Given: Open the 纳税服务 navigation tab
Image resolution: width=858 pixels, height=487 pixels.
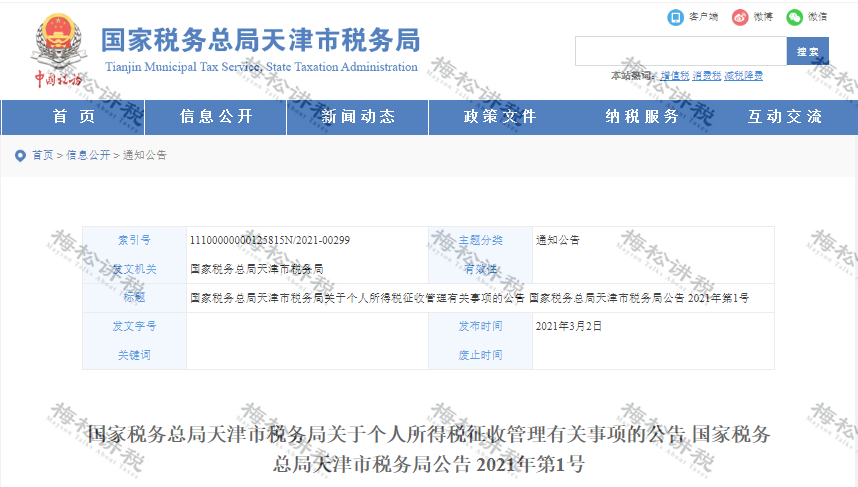Looking at the screenshot, I should coord(642,117).
